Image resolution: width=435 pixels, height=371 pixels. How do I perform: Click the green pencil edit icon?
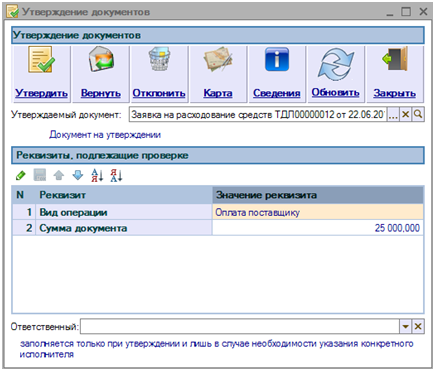[x=20, y=175]
